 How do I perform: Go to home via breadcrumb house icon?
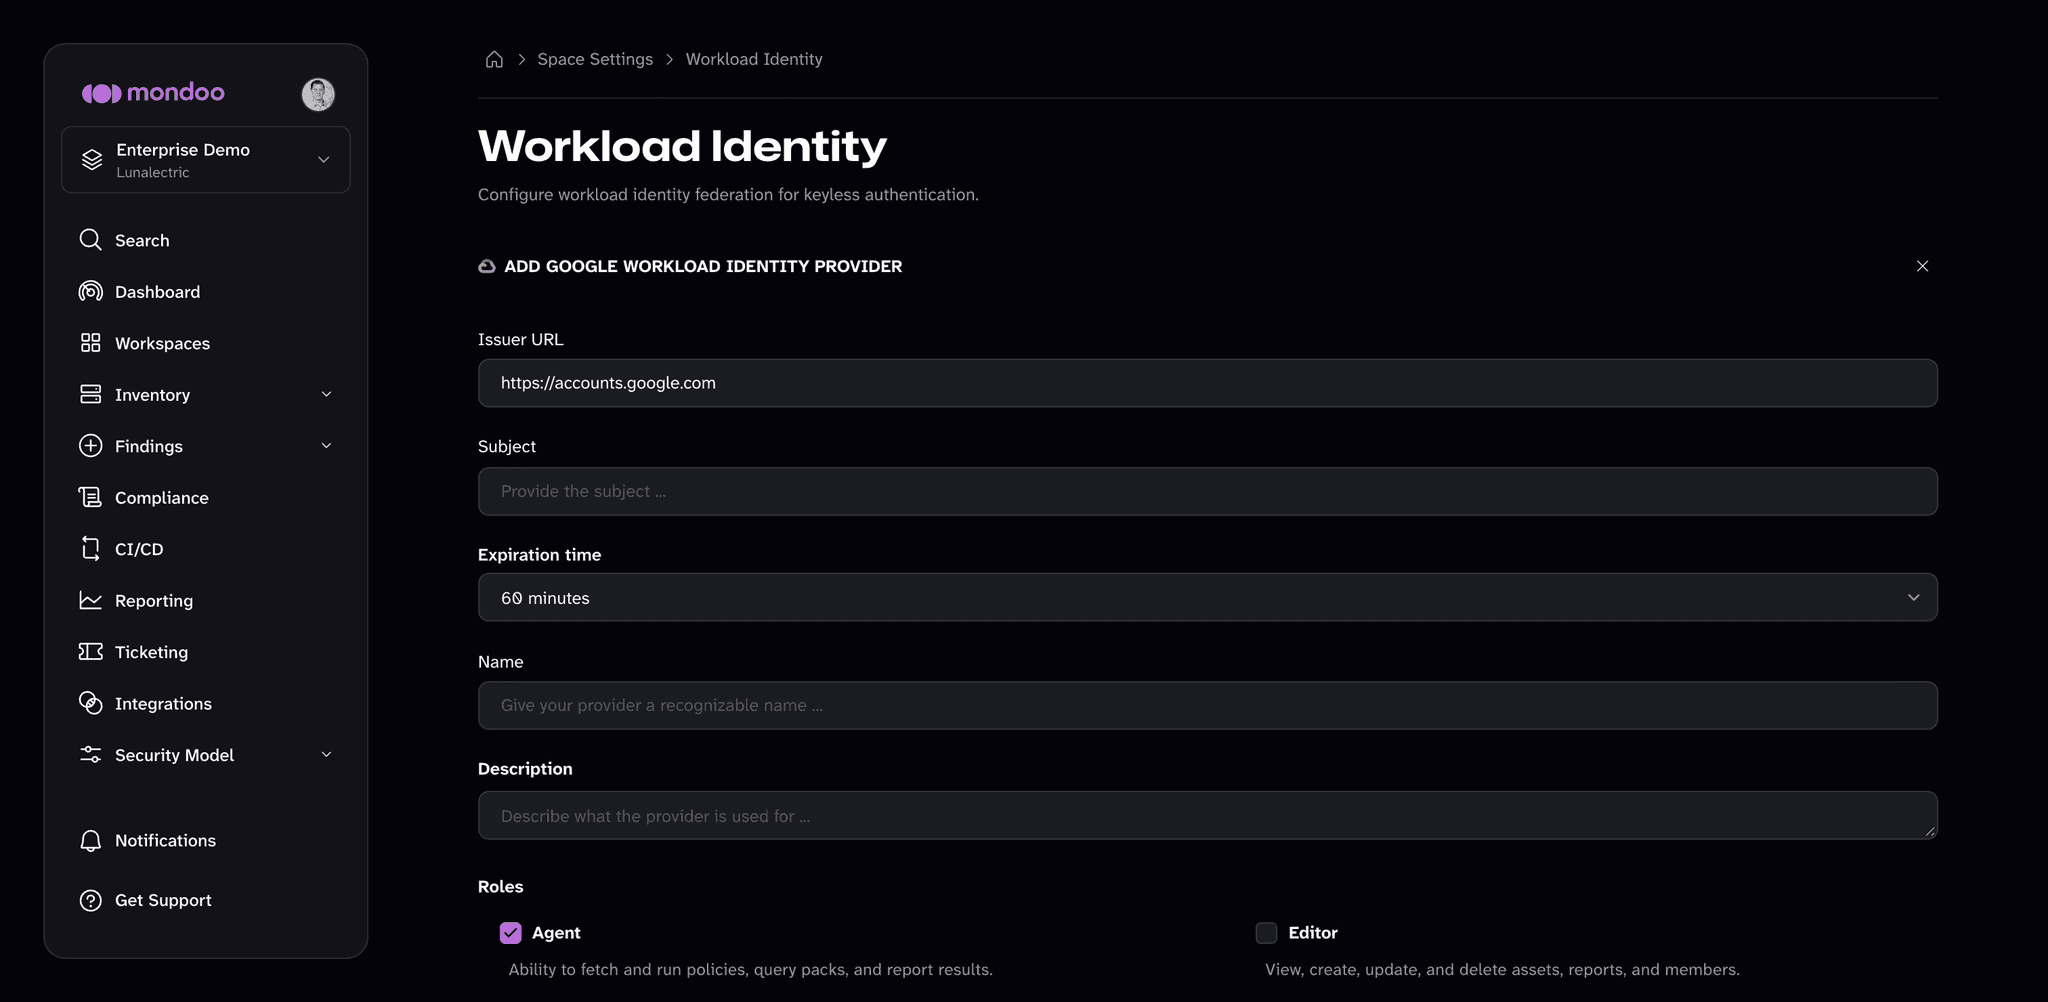point(494,59)
